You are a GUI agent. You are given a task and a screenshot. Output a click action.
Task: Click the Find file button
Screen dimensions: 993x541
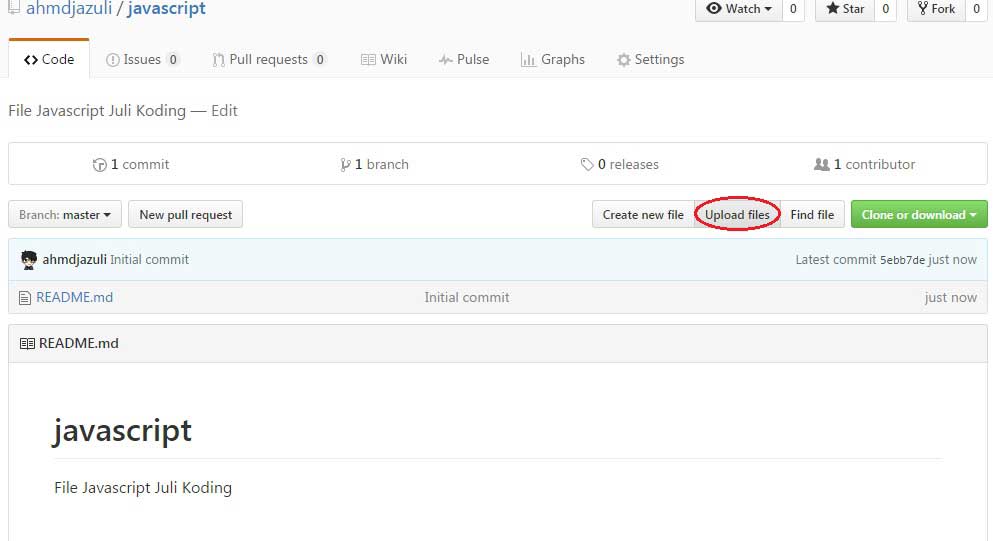coord(813,215)
